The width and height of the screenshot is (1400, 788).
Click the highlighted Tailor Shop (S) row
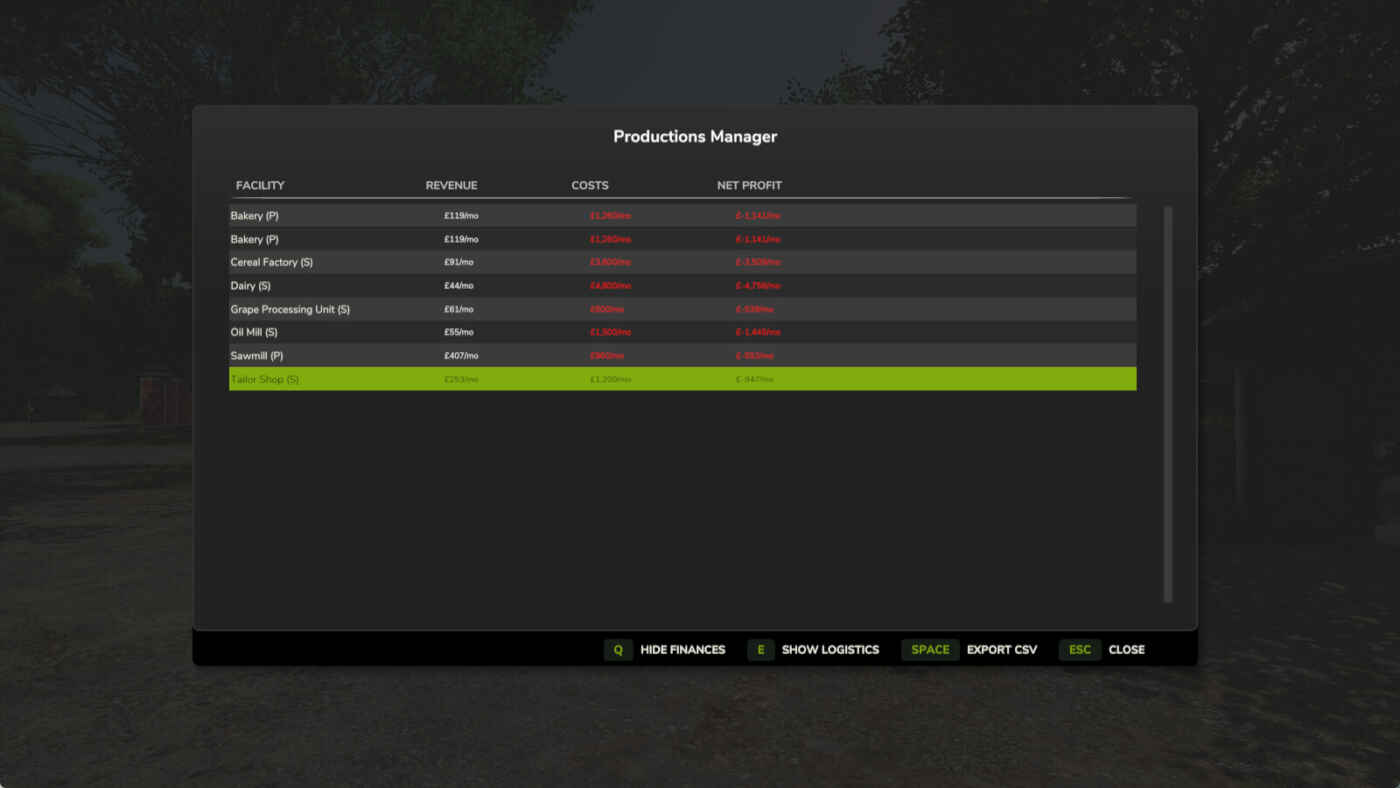click(x=682, y=379)
